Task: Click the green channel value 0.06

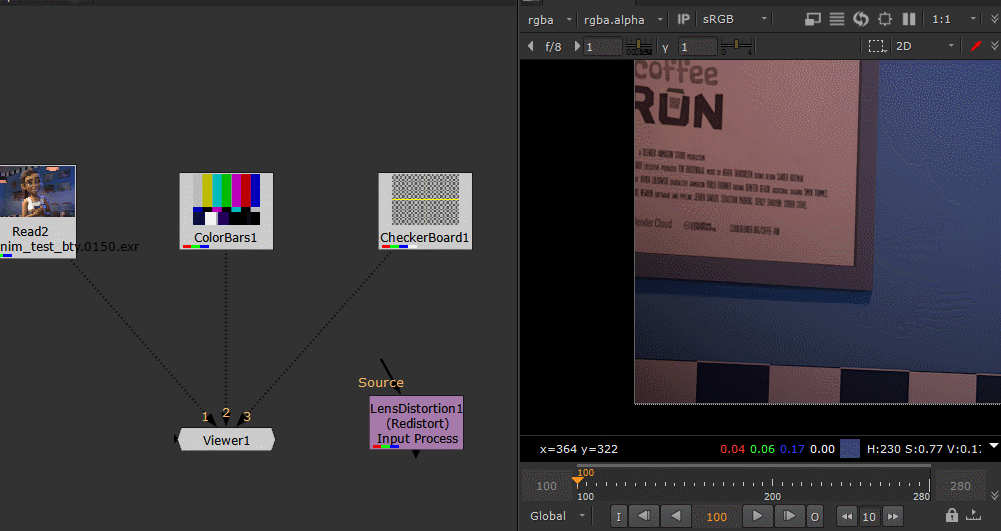Action: click(x=762, y=449)
